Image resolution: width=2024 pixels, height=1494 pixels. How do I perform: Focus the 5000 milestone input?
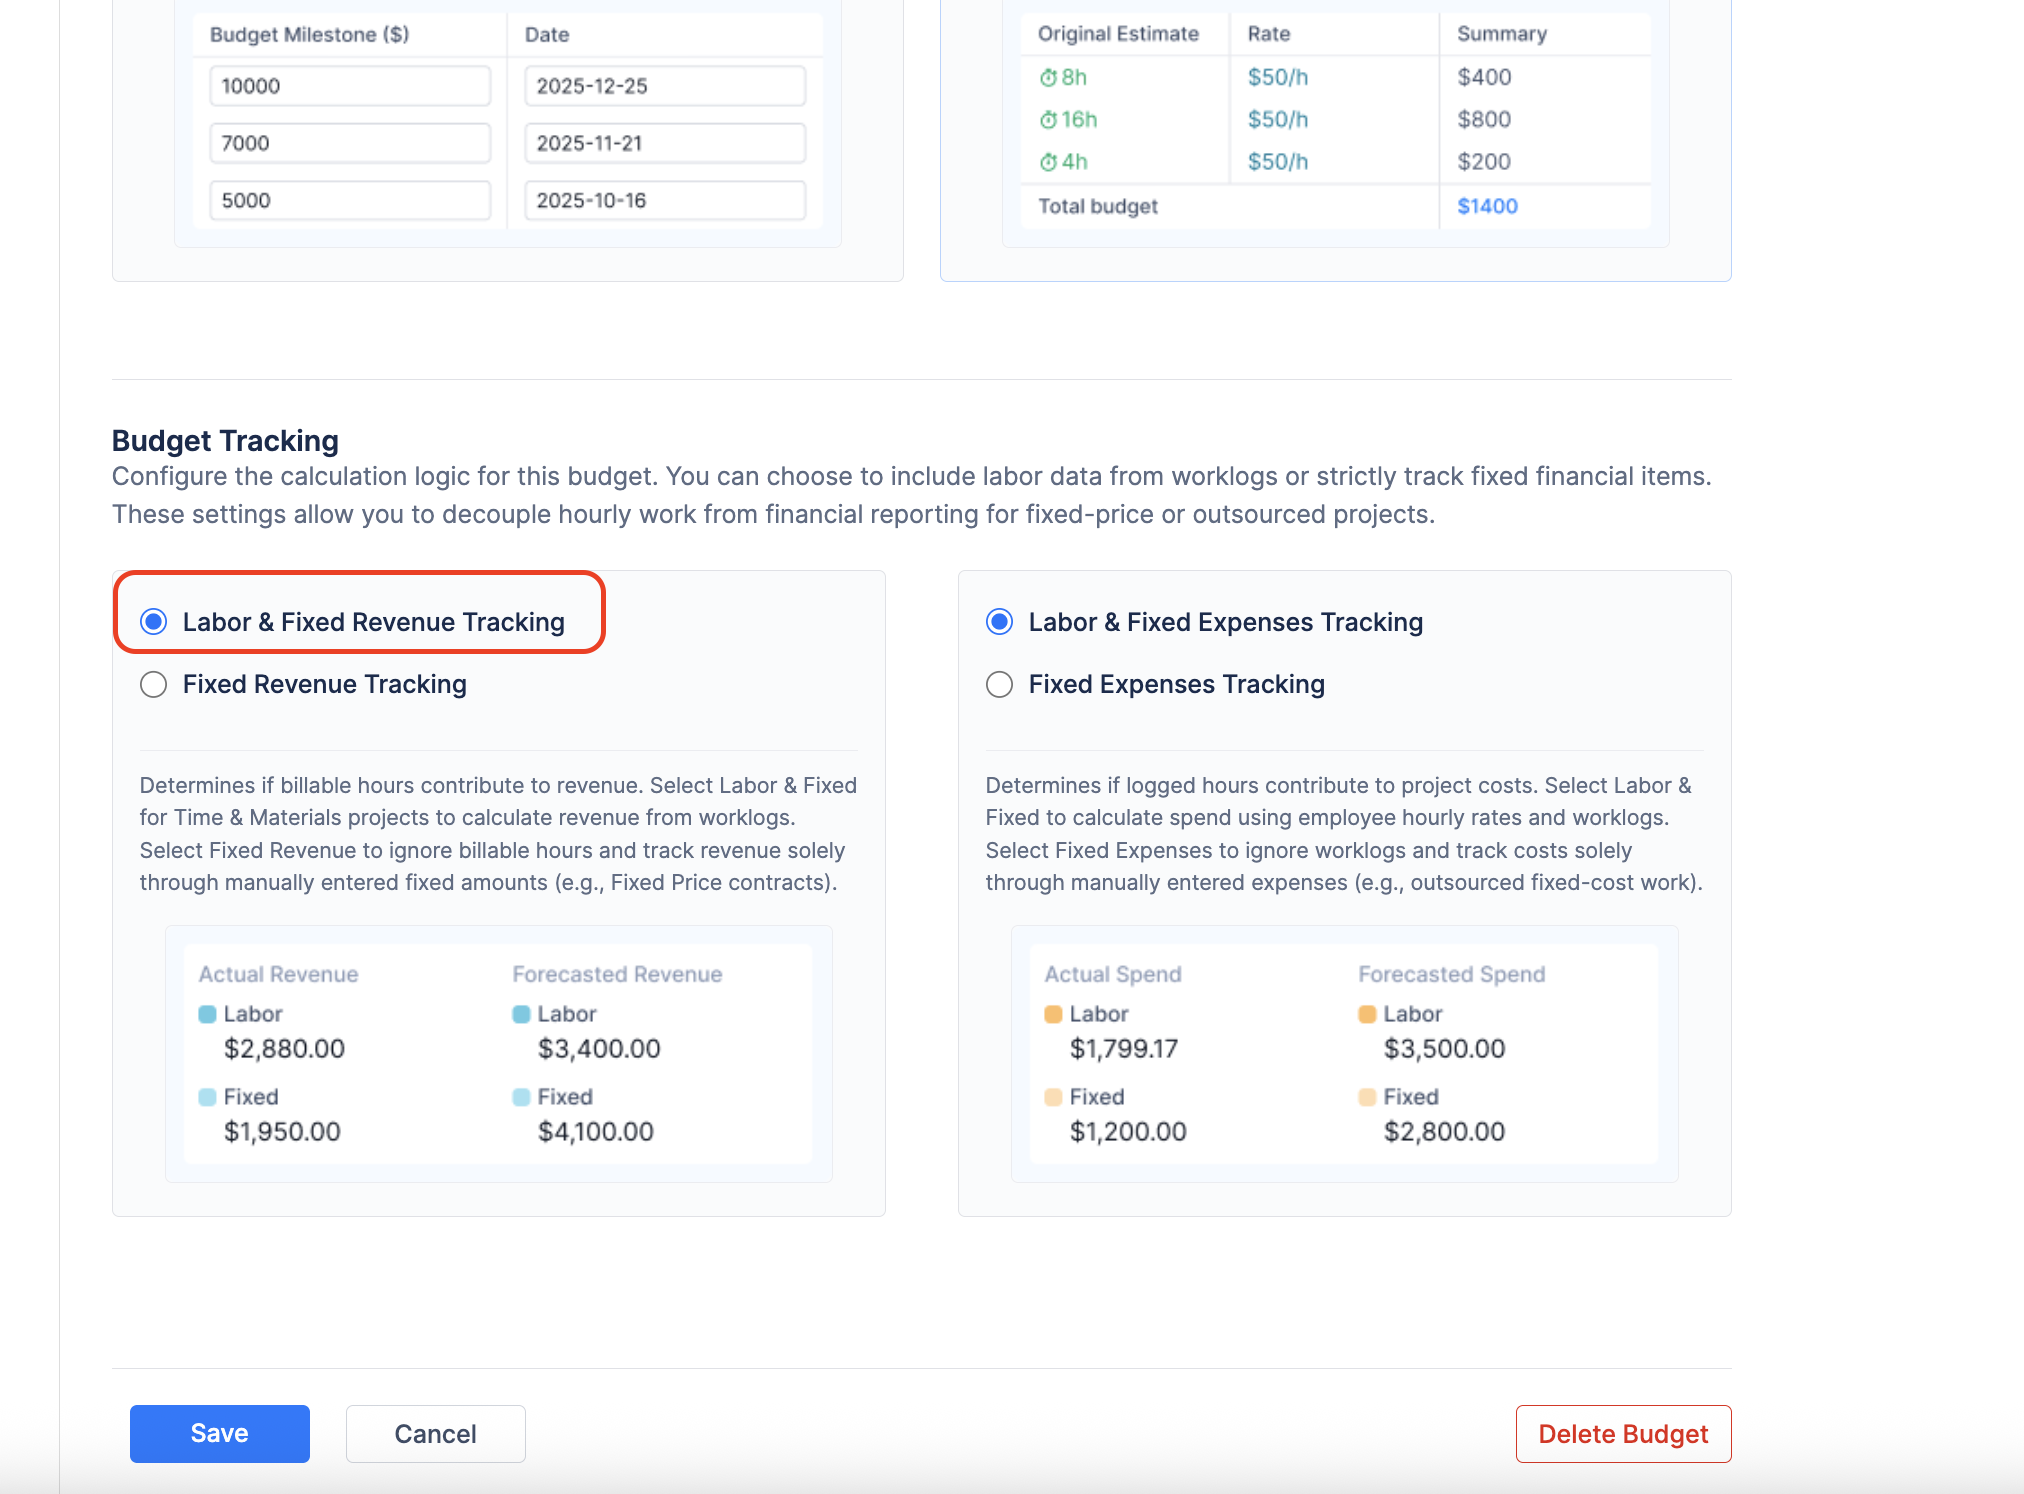point(349,200)
